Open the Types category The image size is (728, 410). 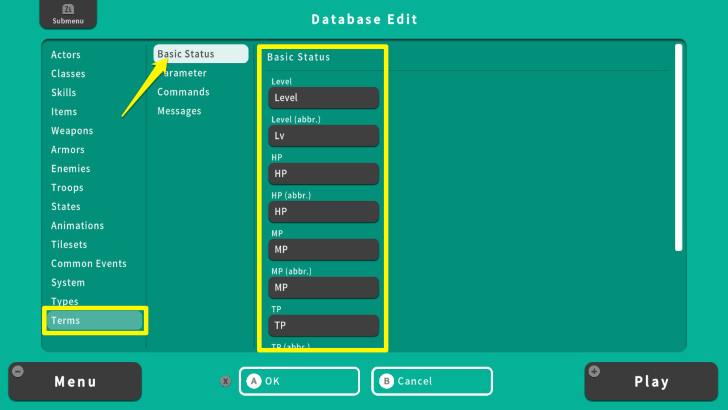[65, 302]
